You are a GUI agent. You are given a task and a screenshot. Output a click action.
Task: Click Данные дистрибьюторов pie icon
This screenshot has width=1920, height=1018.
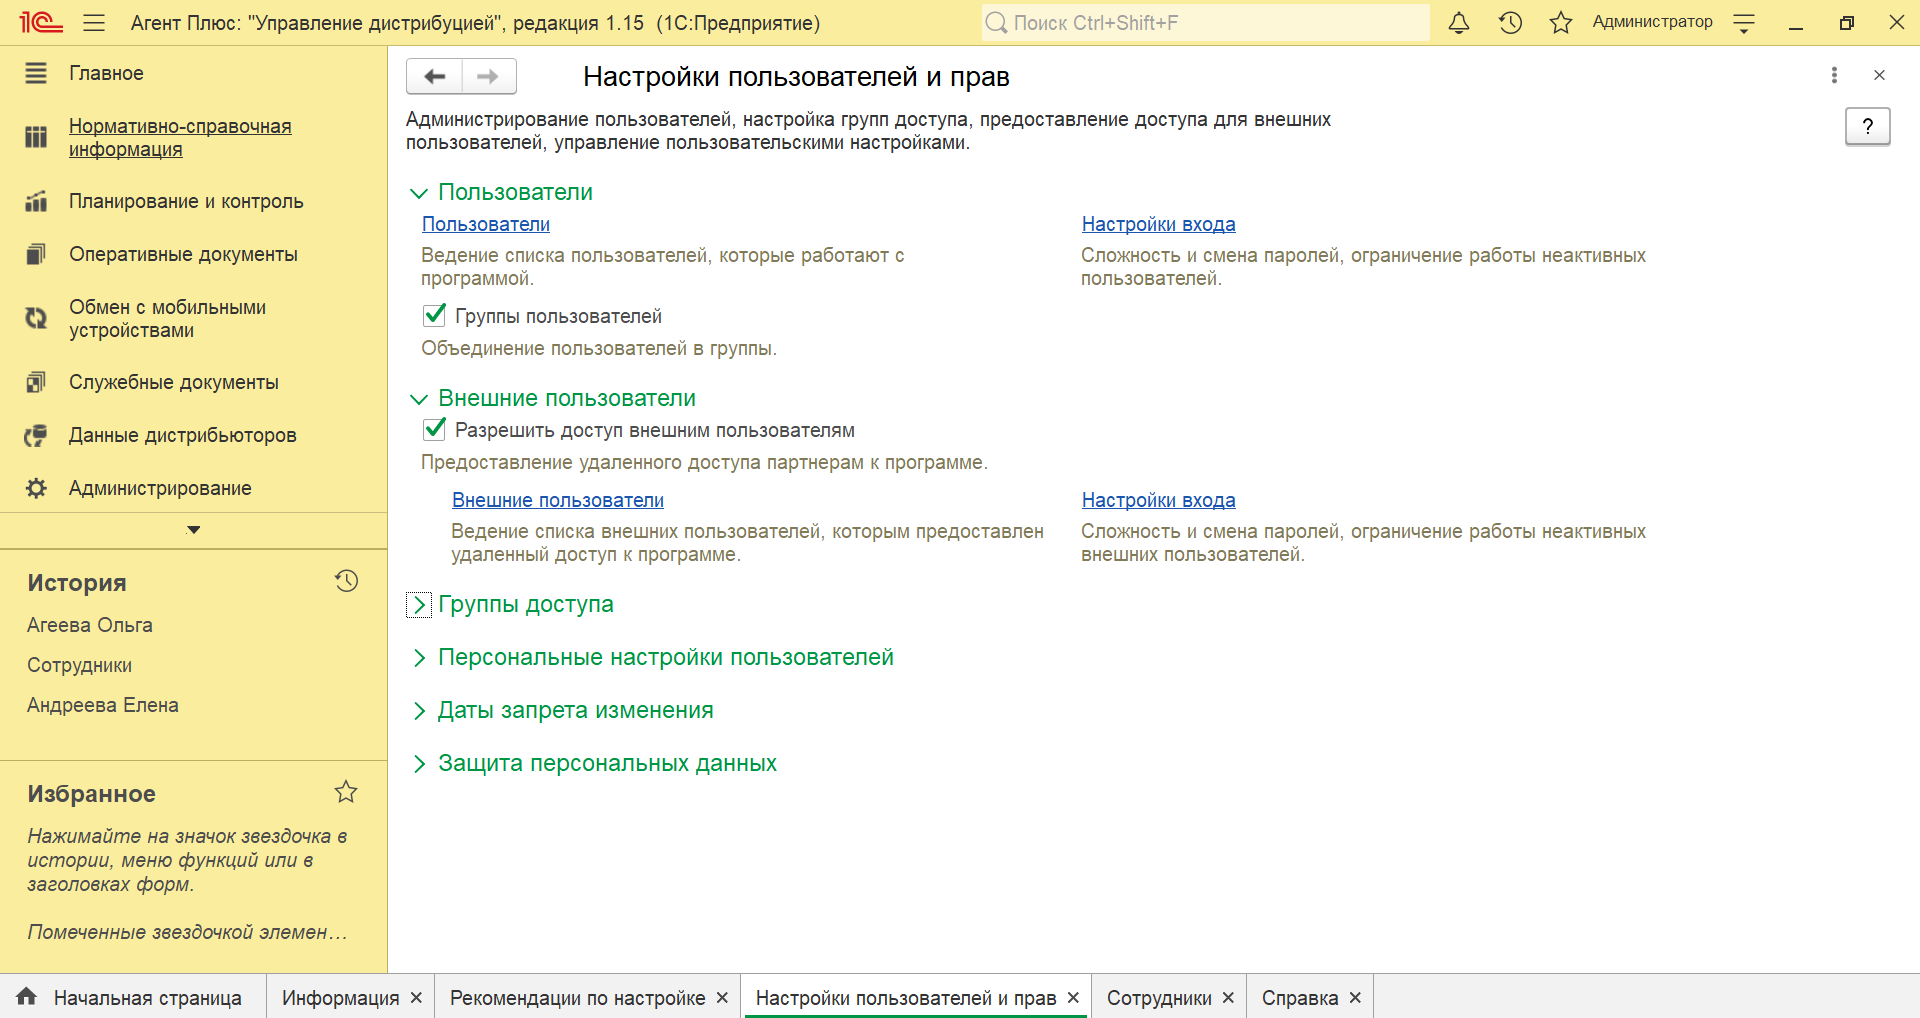click(x=36, y=435)
